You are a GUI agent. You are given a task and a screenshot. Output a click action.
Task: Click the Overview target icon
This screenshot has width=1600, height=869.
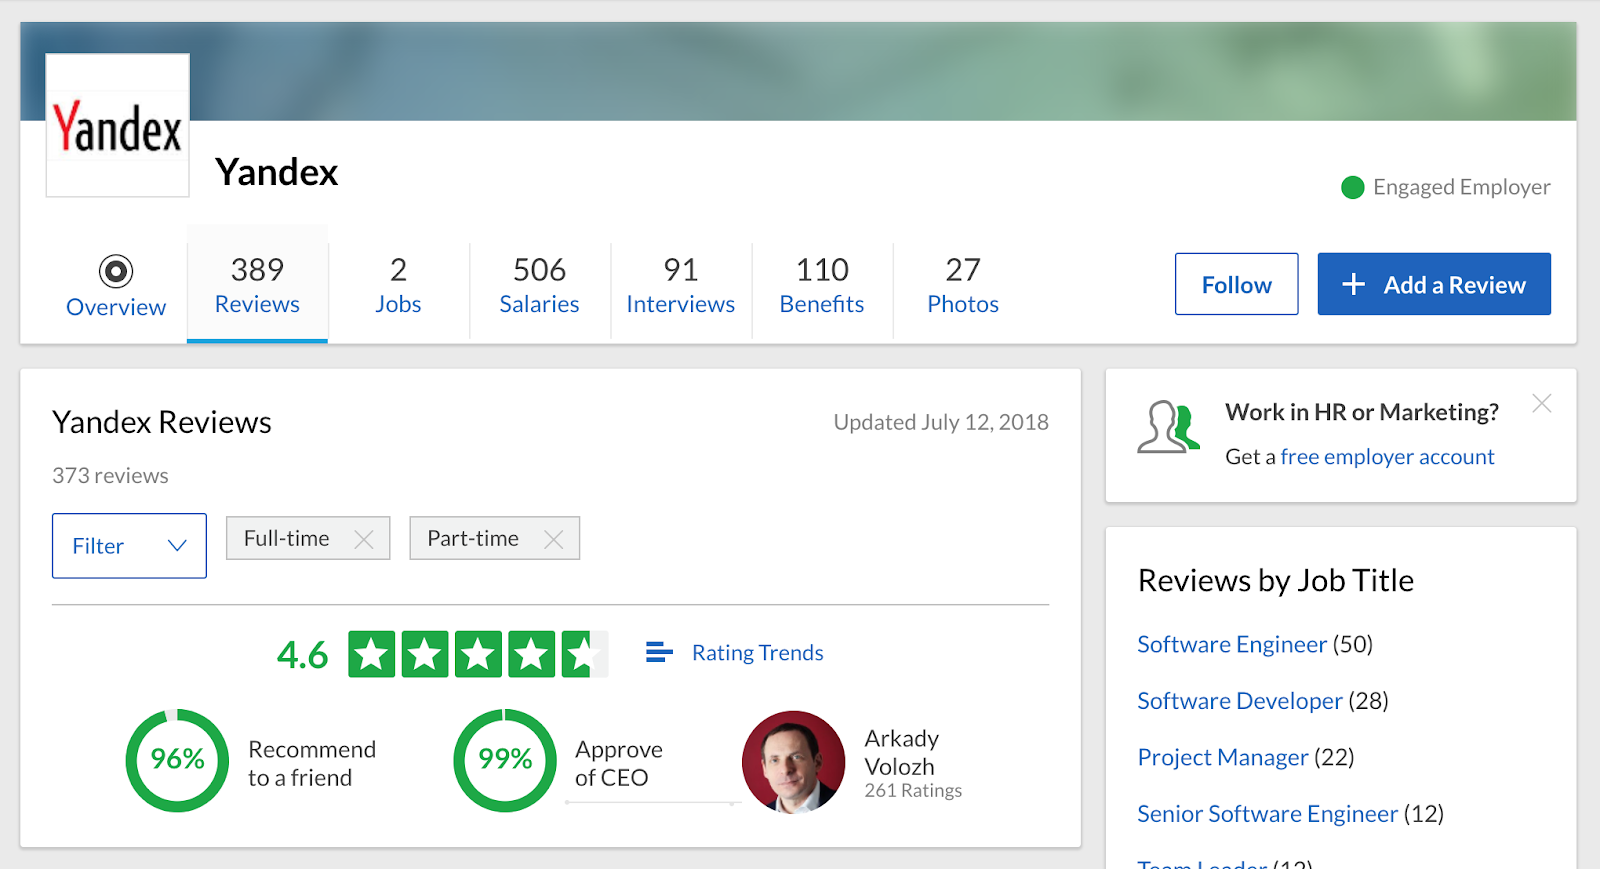point(116,271)
